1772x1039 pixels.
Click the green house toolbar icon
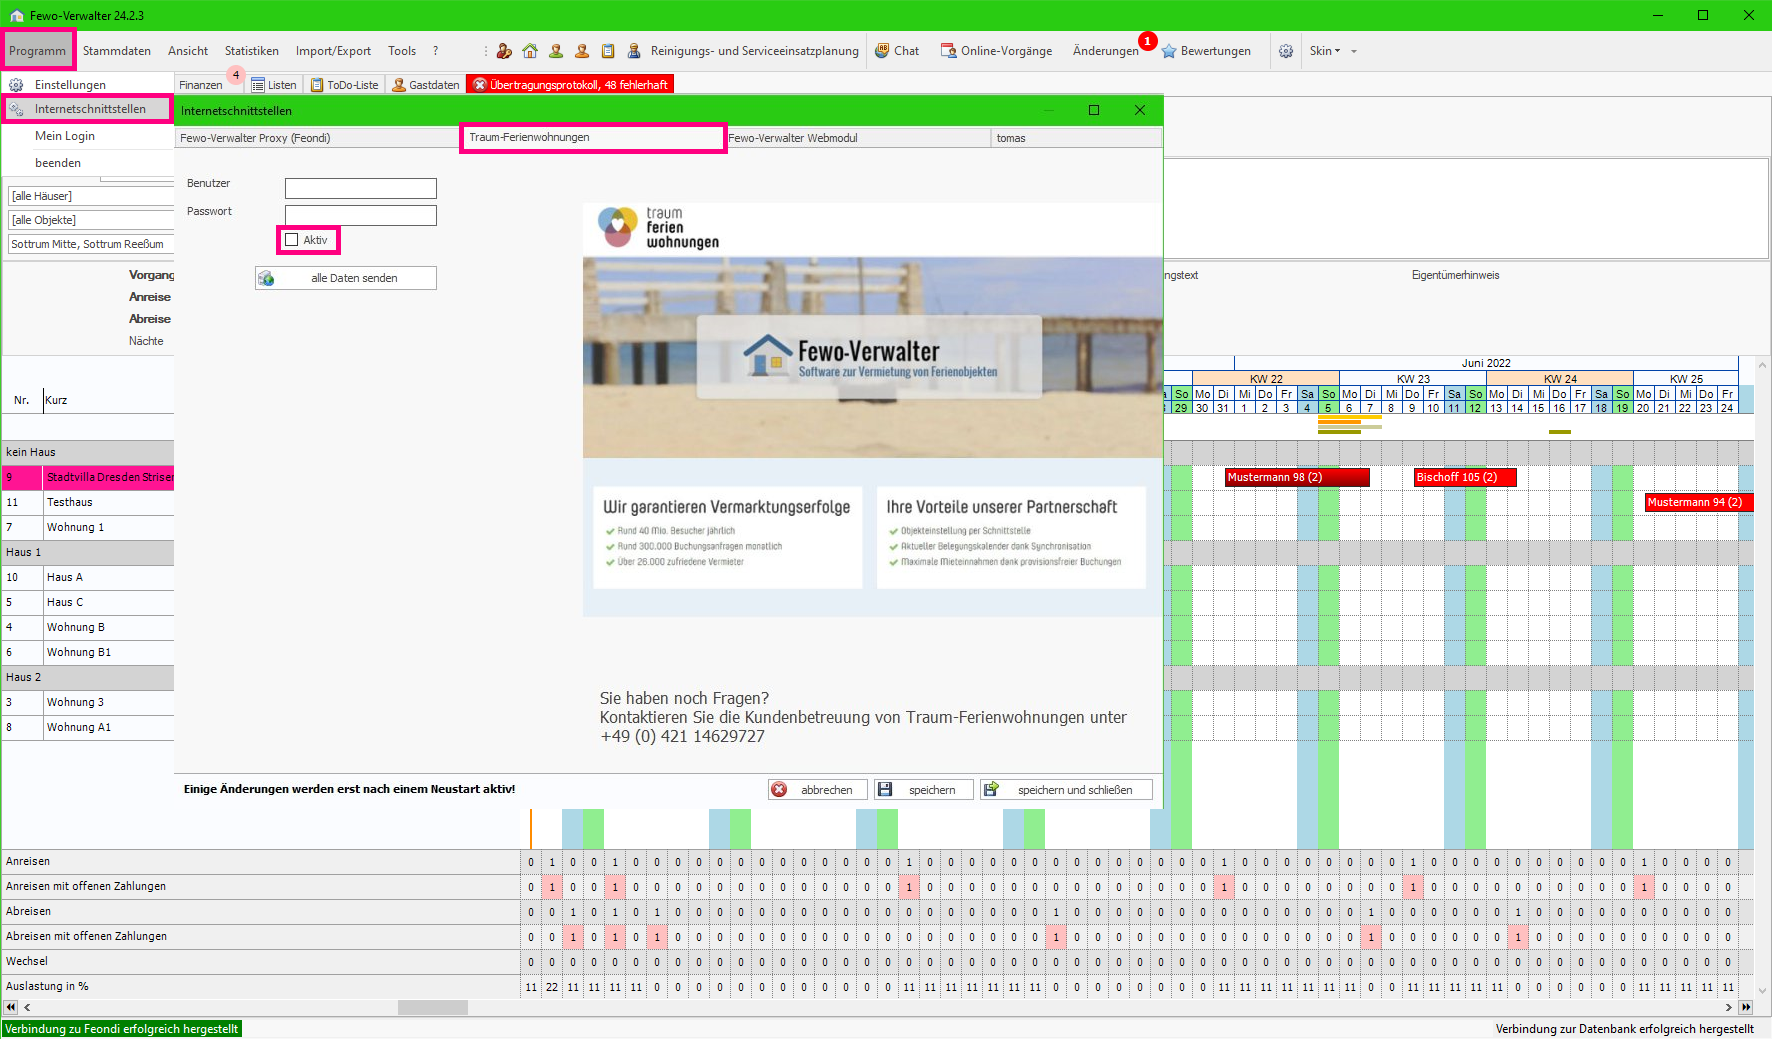pos(530,51)
